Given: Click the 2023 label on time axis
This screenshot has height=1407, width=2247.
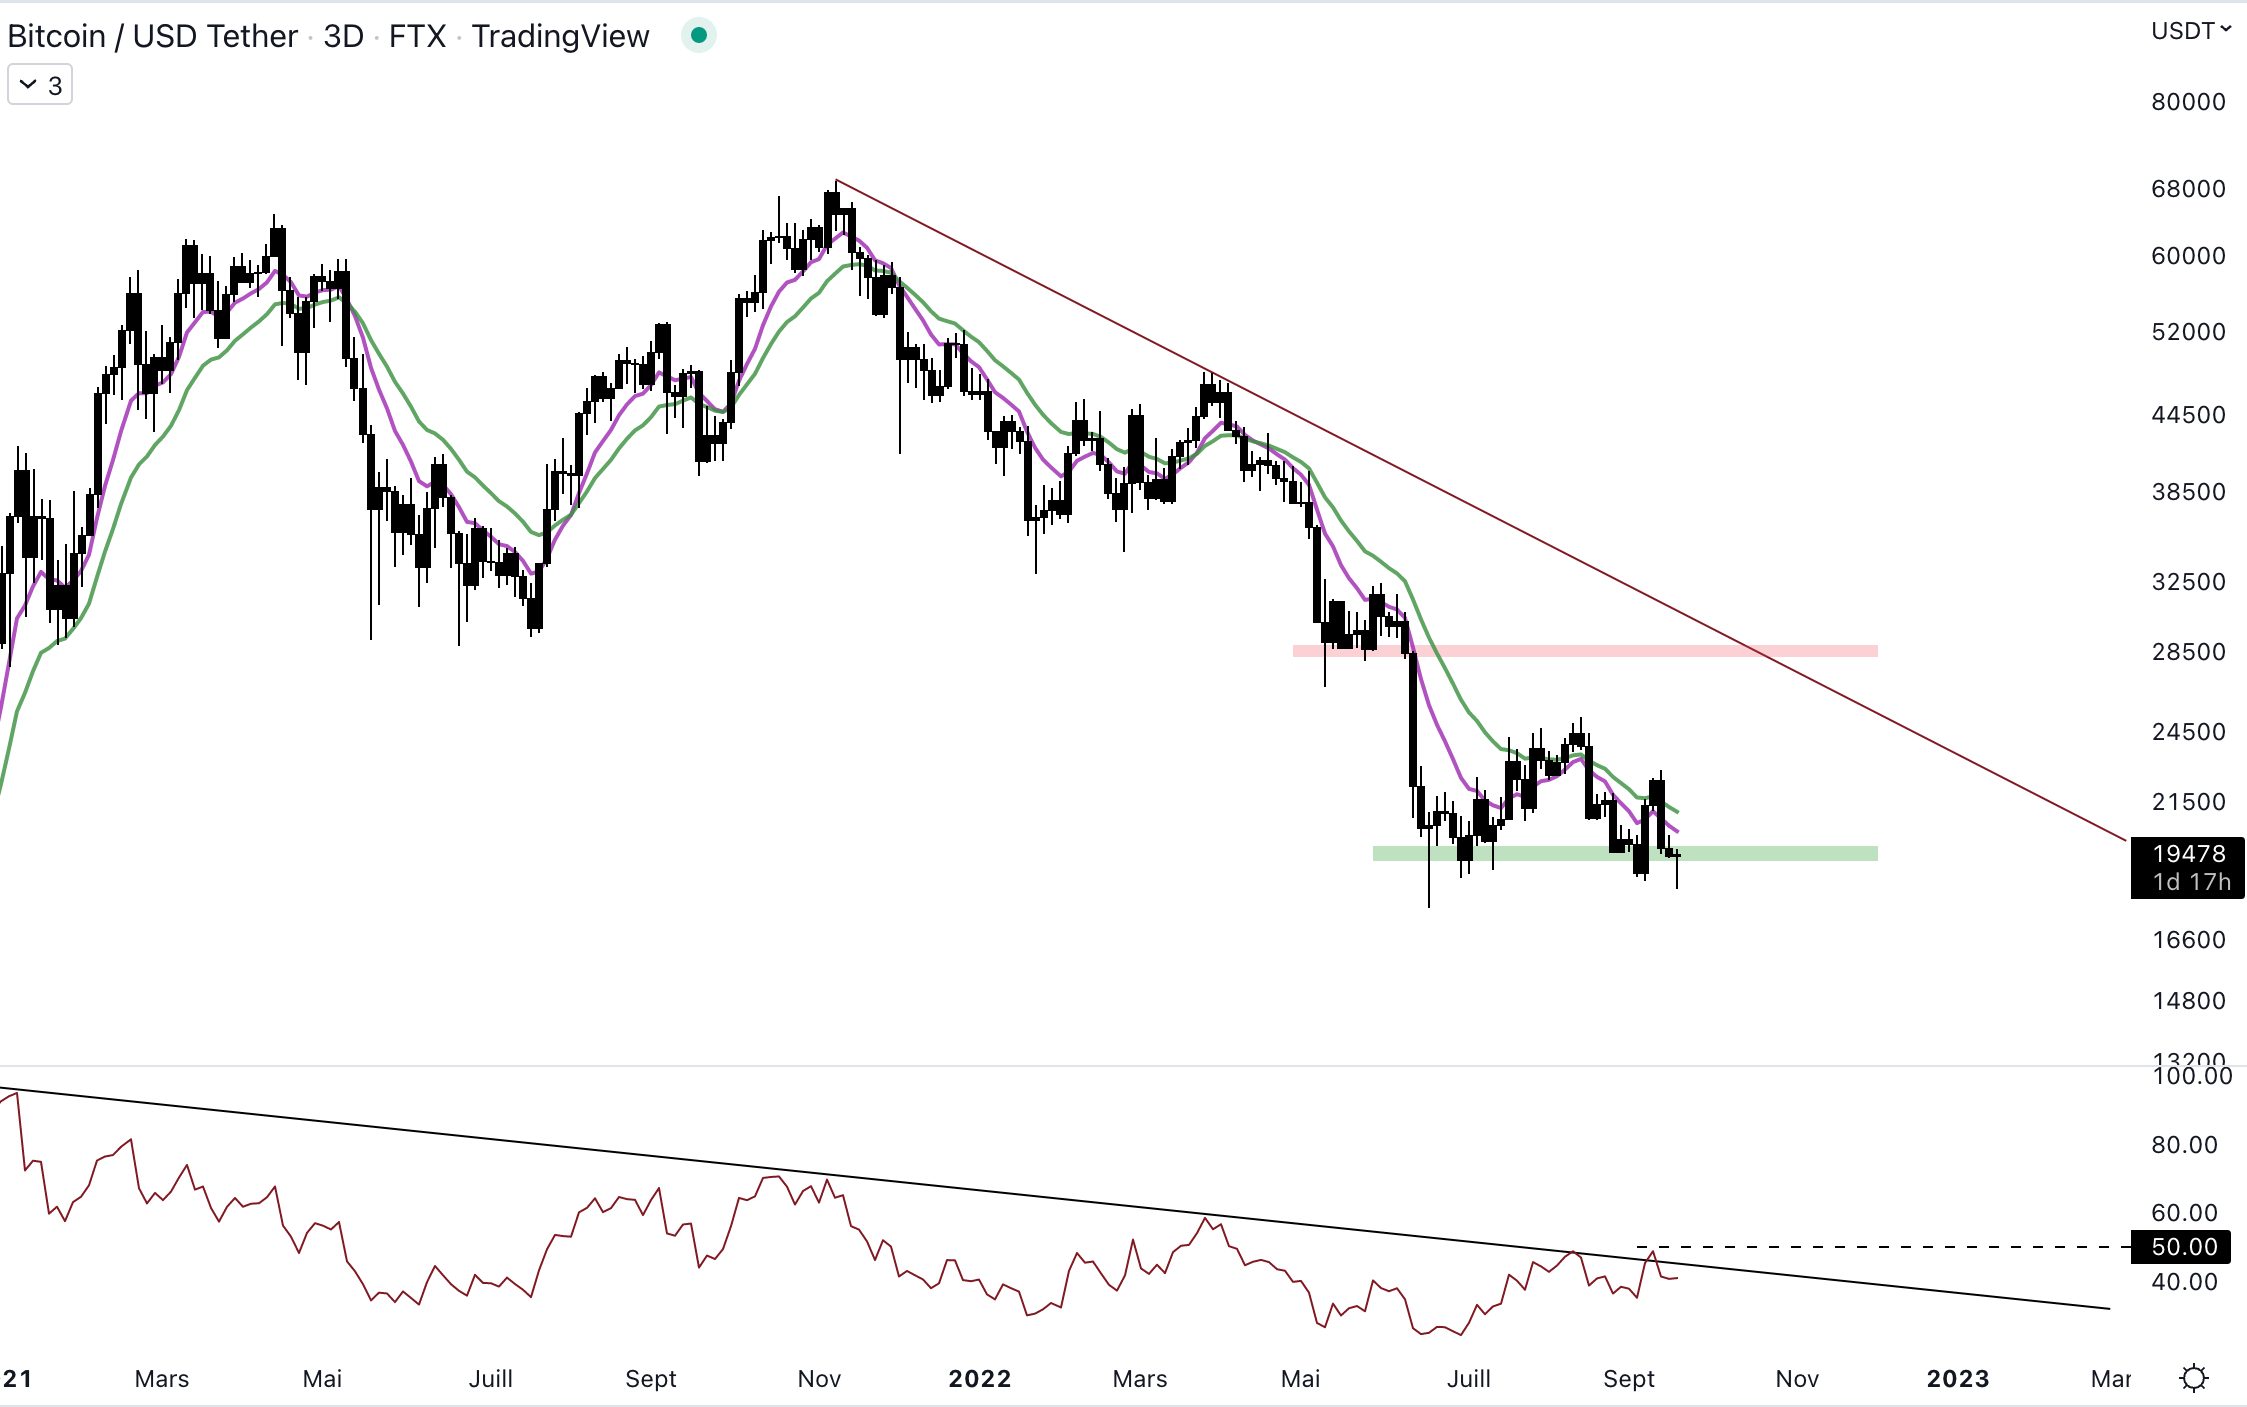Looking at the screenshot, I should click(x=1957, y=1379).
